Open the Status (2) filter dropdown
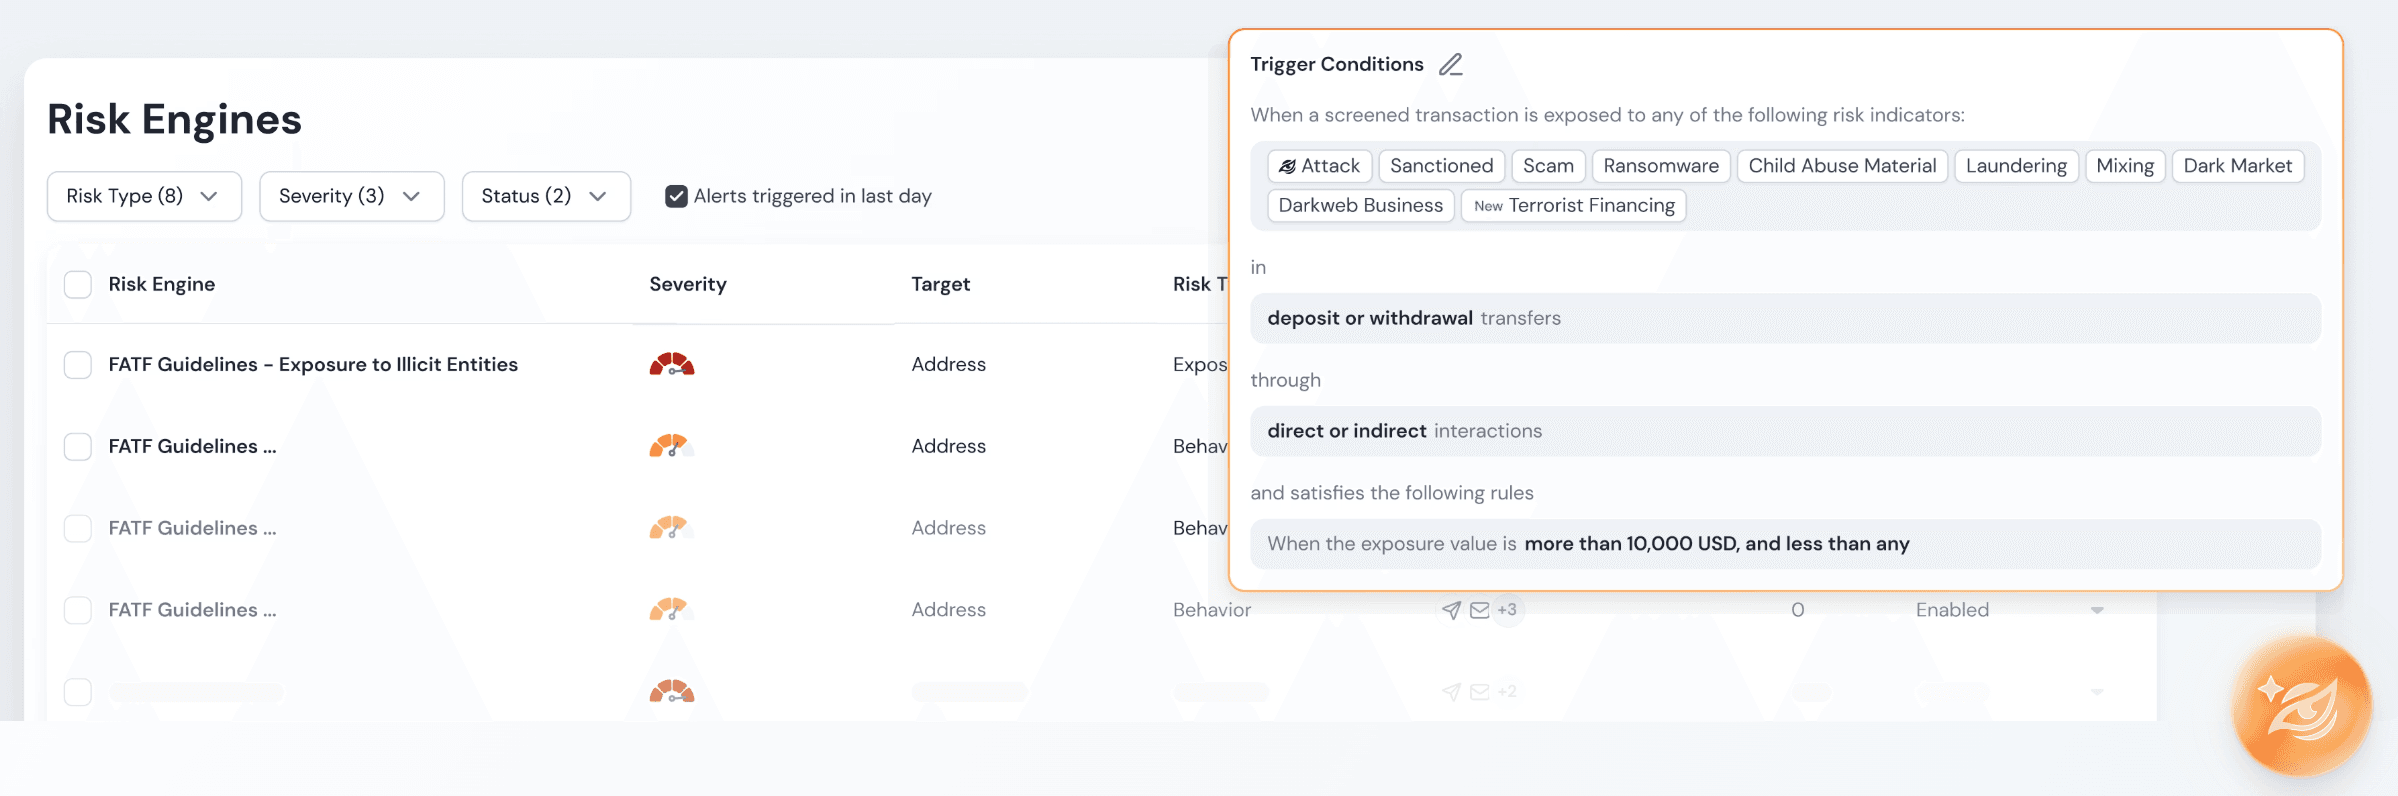This screenshot has height=796, width=2398. 546,196
